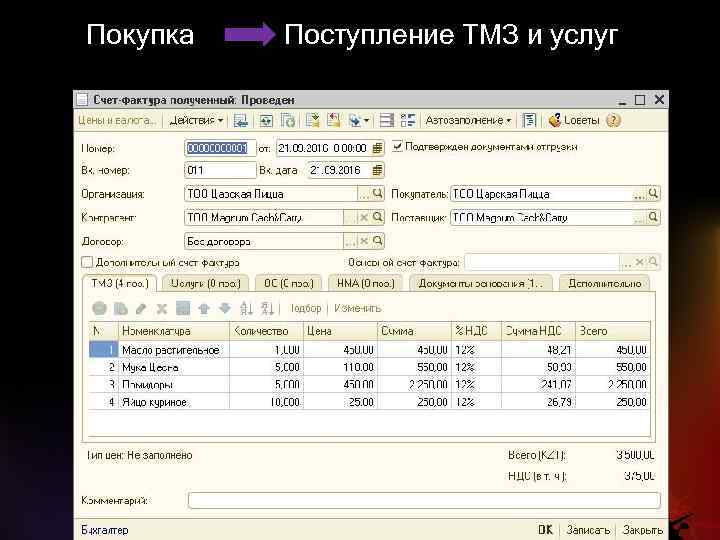Open the Поставщик selection with its ellipsis button
Viewport: 720px width, 540px height.
(639, 218)
